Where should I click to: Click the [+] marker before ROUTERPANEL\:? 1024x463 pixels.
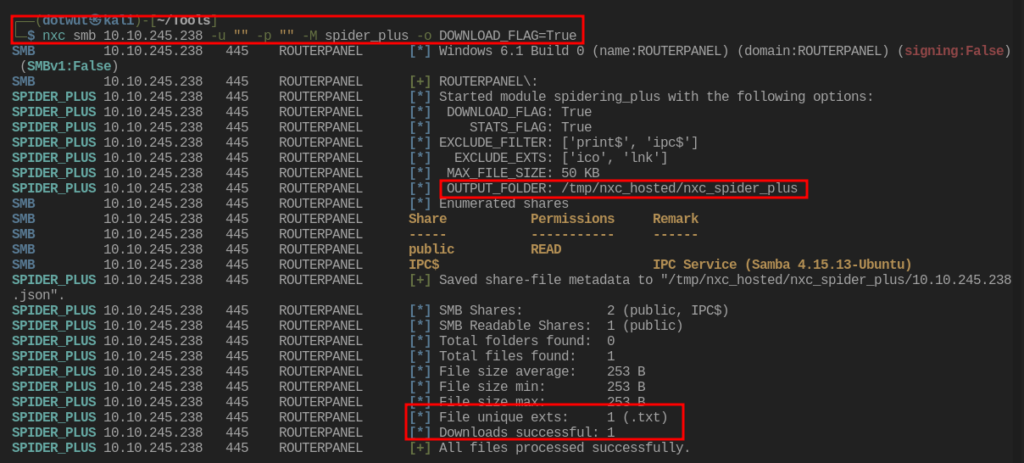[x=420, y=81]
